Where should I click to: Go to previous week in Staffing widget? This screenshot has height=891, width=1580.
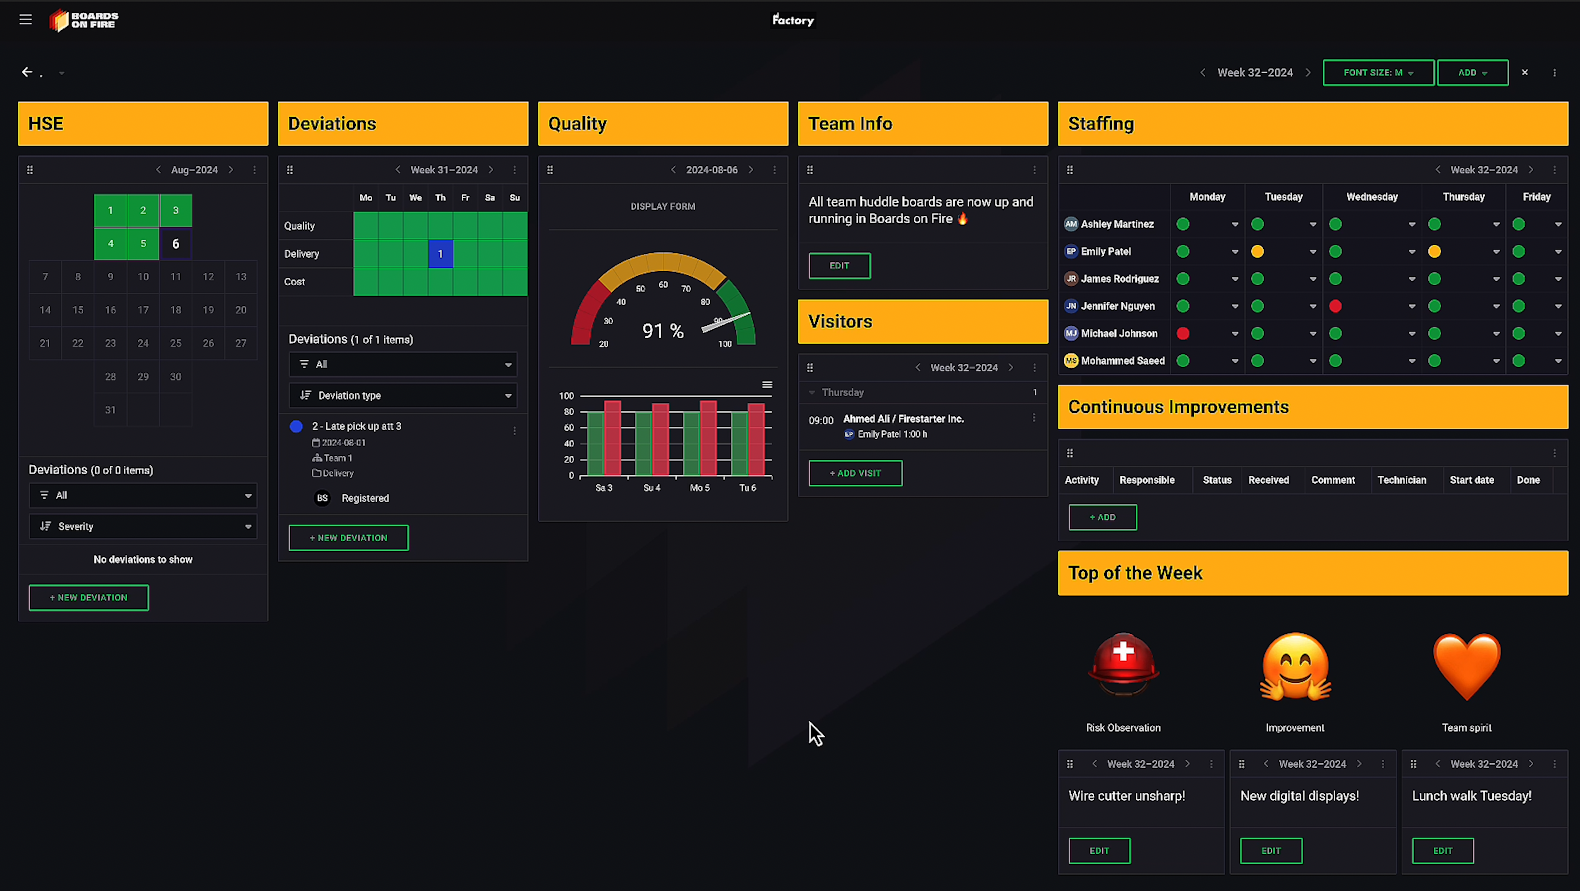click(x=1438, y=170)
